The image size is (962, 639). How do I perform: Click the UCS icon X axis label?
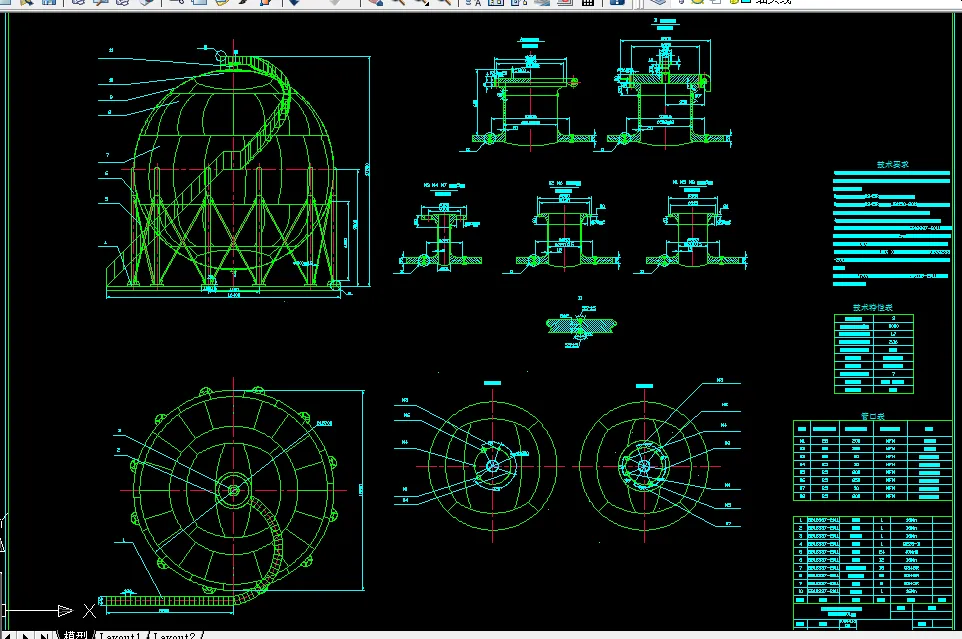tap(90, 610)
